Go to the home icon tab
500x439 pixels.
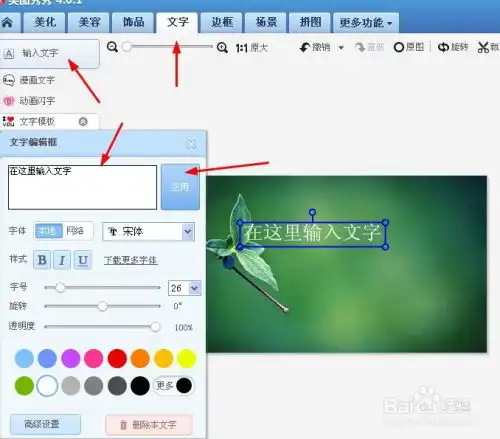point(8,23)
